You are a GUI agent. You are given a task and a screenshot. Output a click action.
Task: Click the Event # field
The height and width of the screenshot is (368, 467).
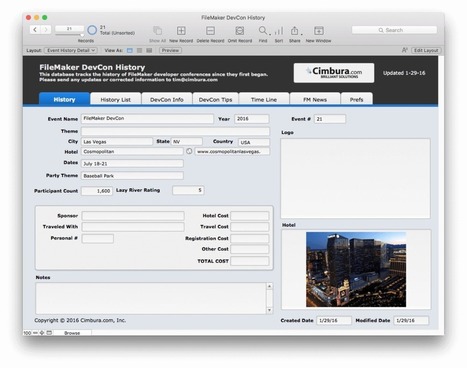point(330,119)
